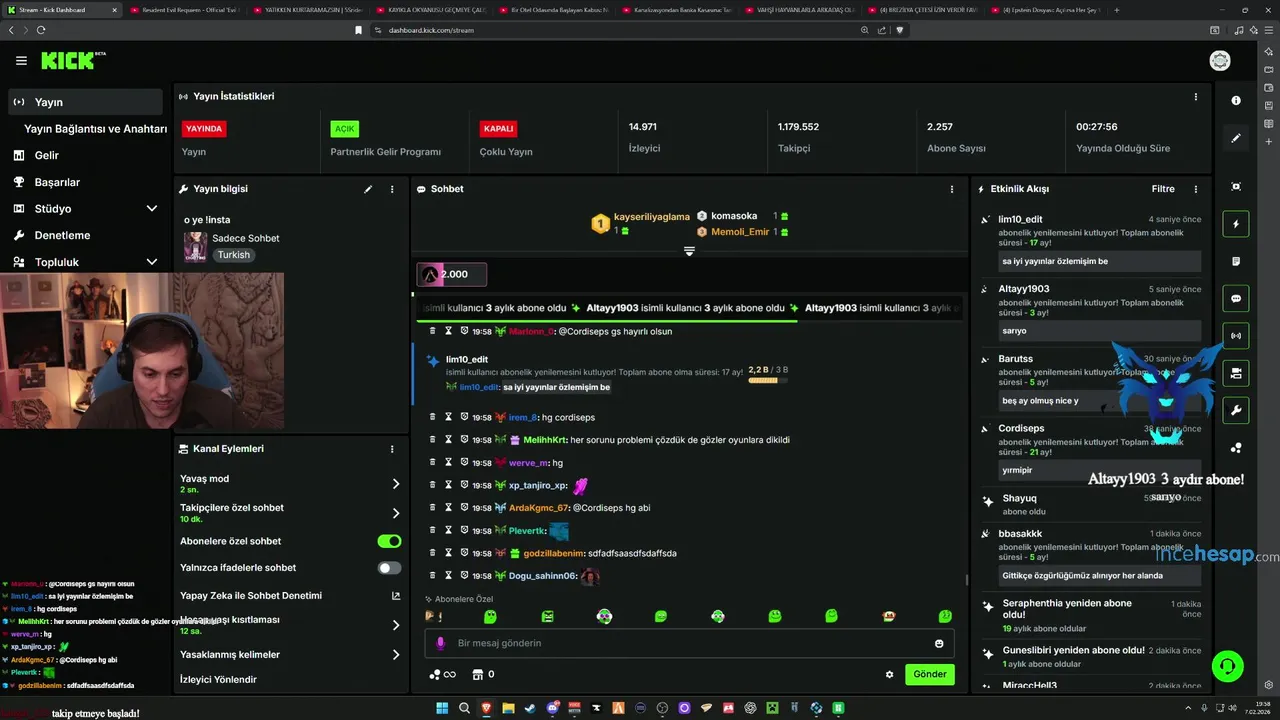Screen dimensions: 1280x720
Task: Click the green headset support button
Action: click(1227, 665)
